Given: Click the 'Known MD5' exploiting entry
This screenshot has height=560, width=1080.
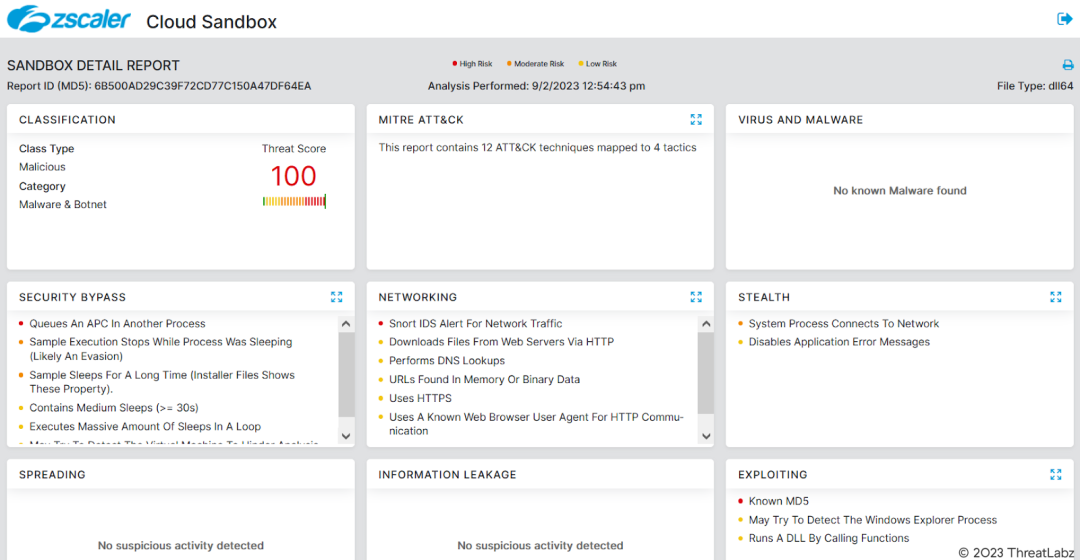Looking at the screenshot, I should [778, 502].
